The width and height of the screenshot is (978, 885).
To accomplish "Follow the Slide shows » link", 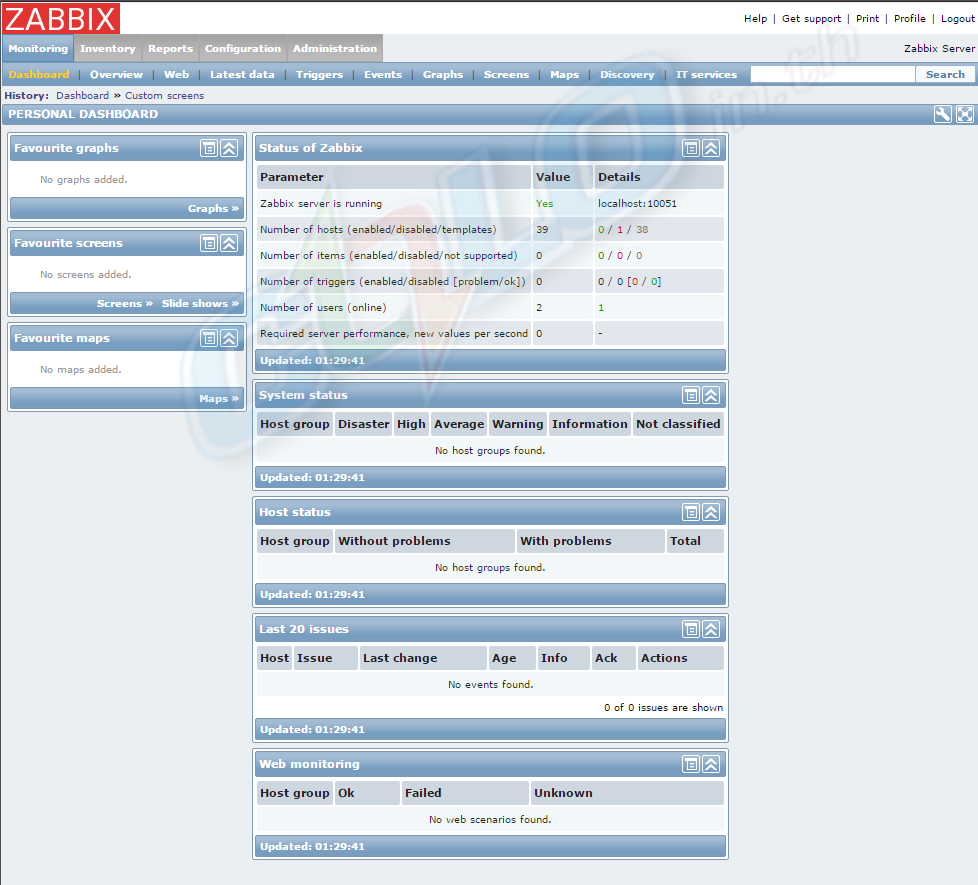I will pyautogui.click(x=200, y=303).
